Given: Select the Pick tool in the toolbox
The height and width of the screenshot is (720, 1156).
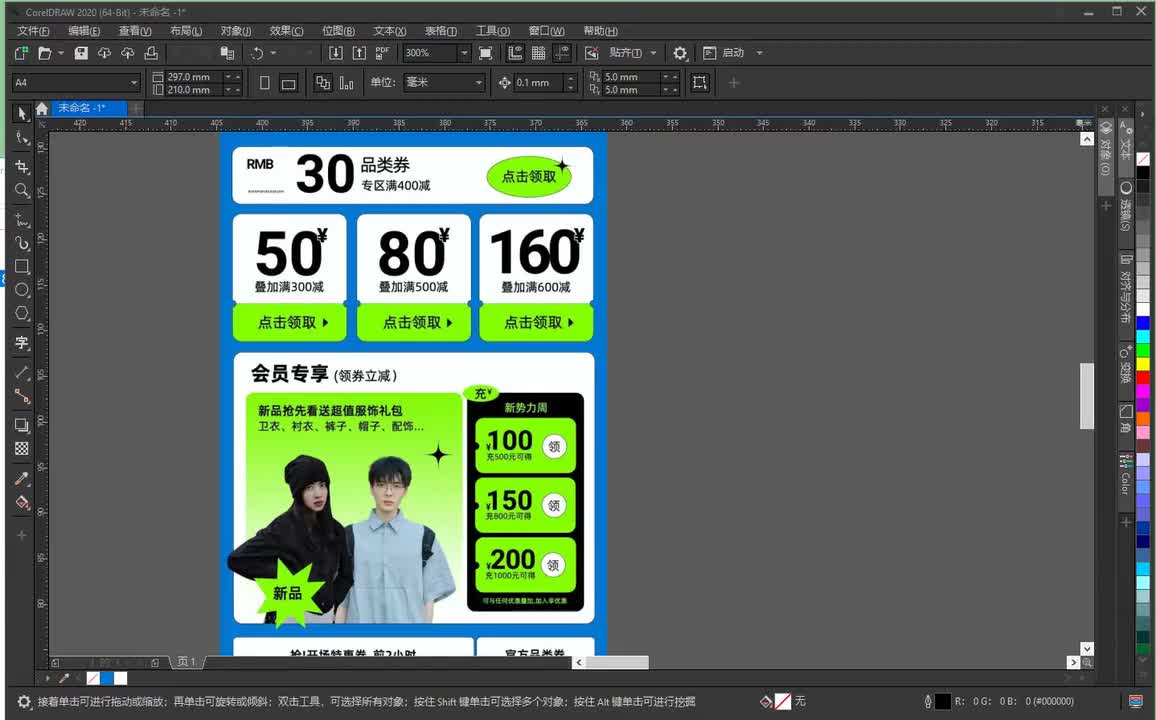Looking at the screenshot, I should pyautogui.click(x=22, y=113).
